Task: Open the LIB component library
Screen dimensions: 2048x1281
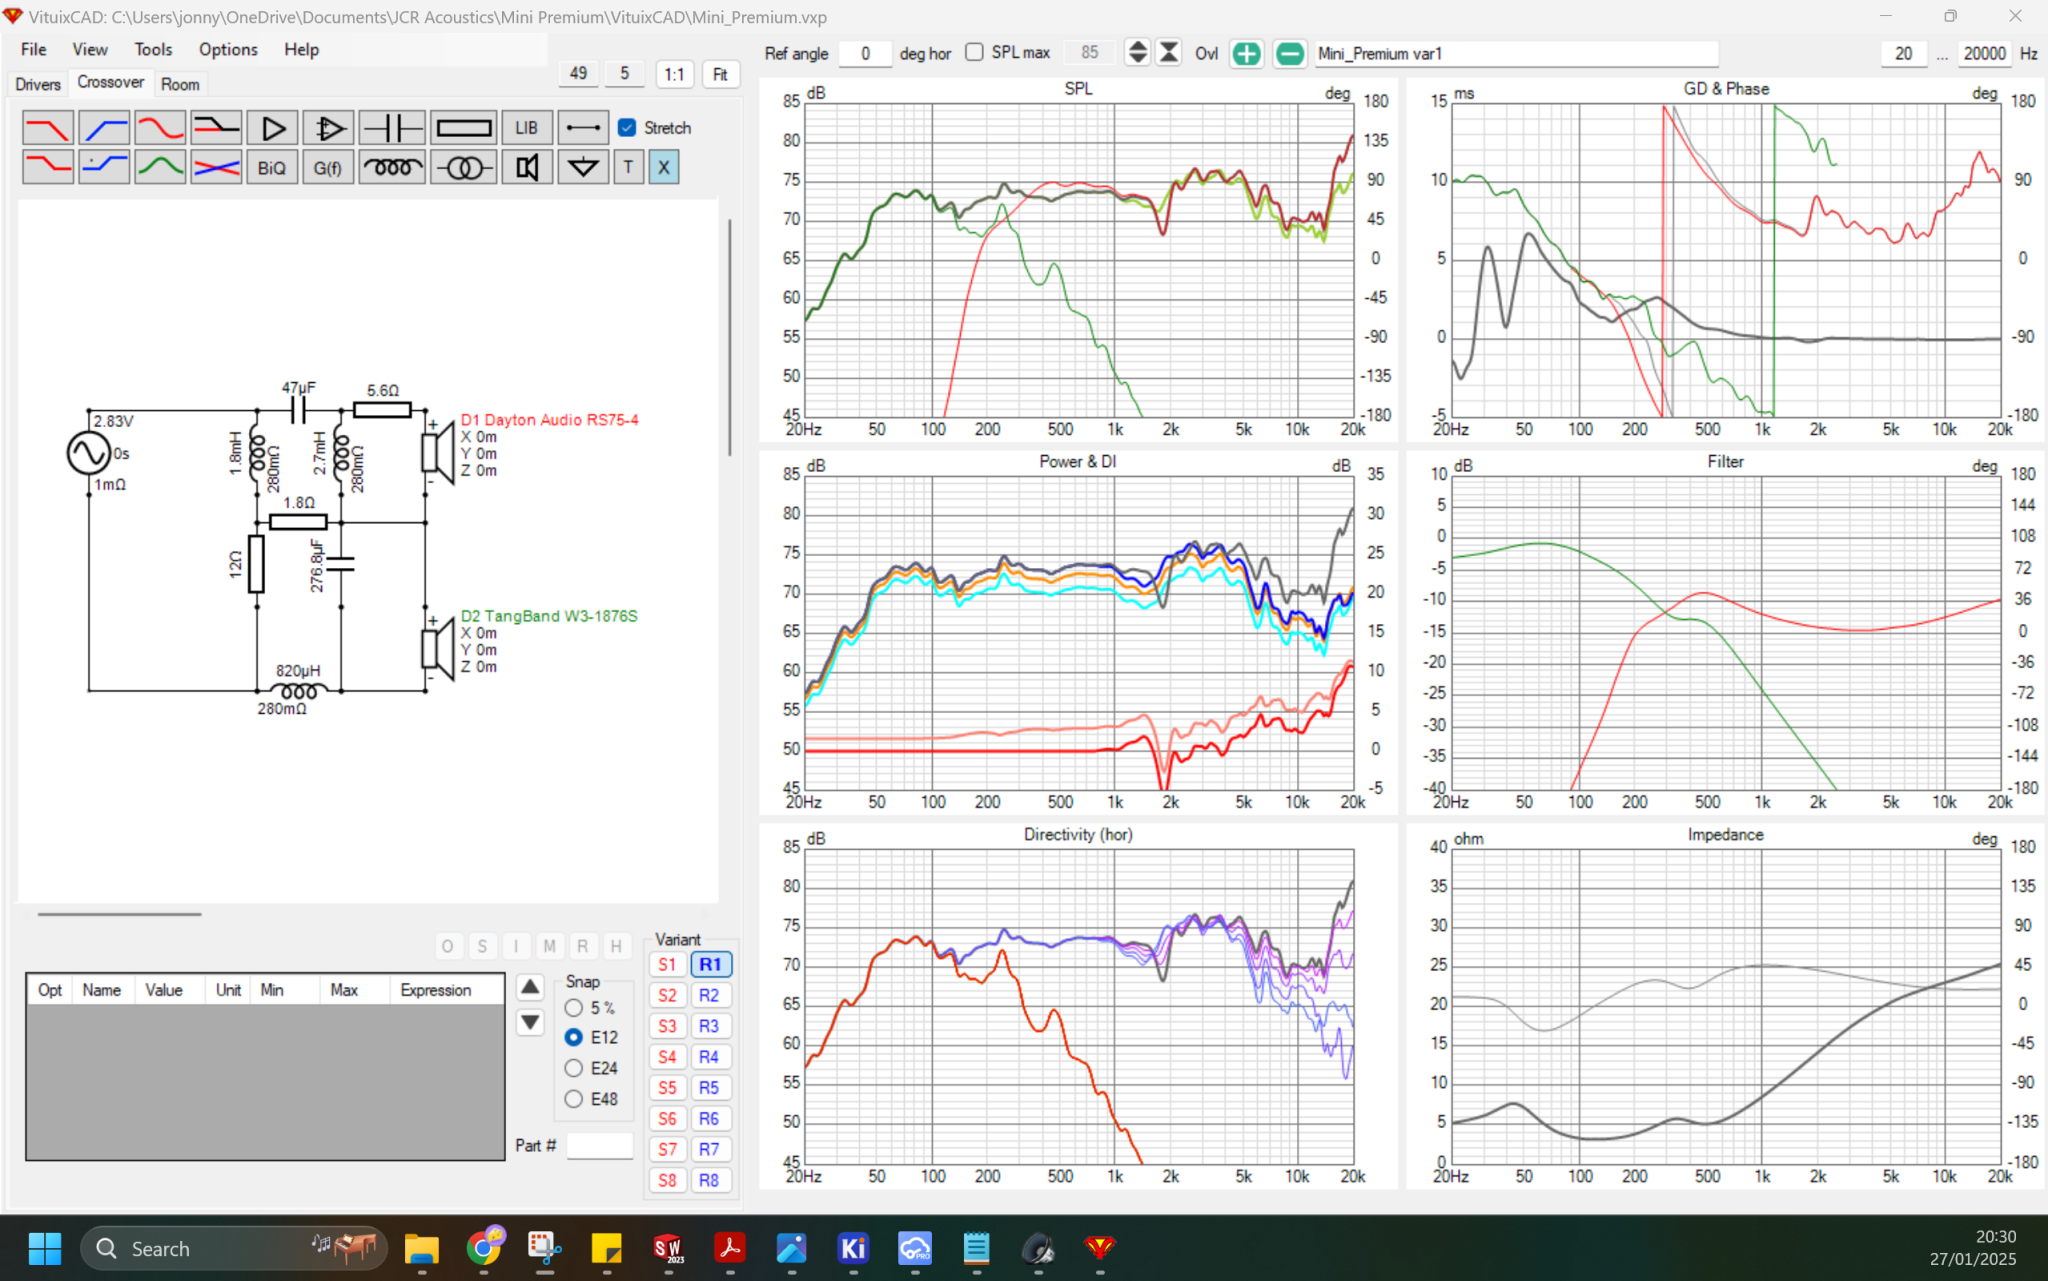Action: 527,128
